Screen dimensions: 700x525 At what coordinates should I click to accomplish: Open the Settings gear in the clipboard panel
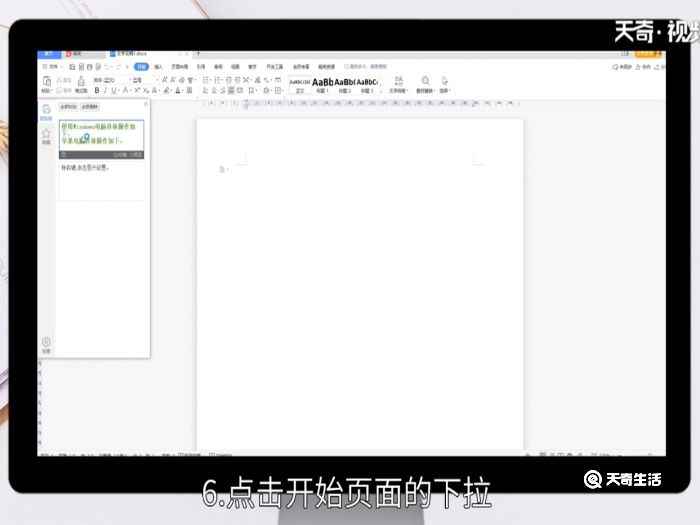tap(46, 343)
